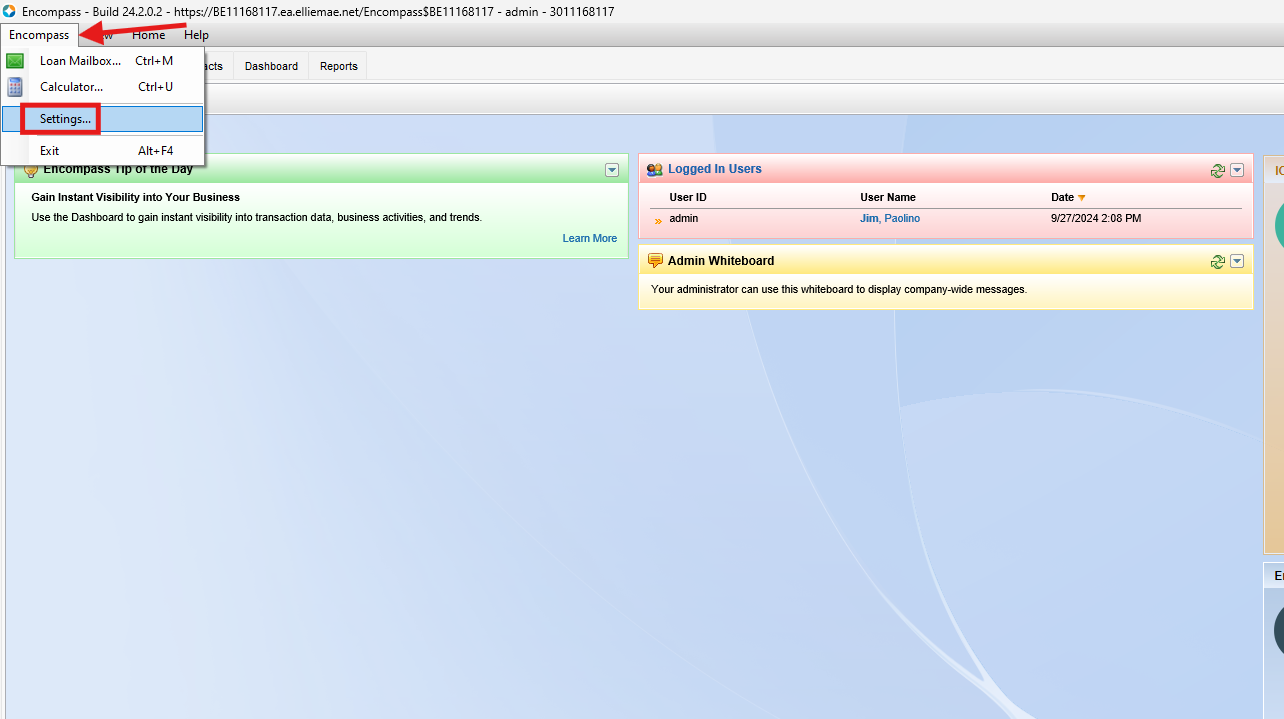The width and height of the screenshot is (1284, 719).
Task: Follow the Learn More link in Tip of the Day
Action: click(x=590, y=238)
